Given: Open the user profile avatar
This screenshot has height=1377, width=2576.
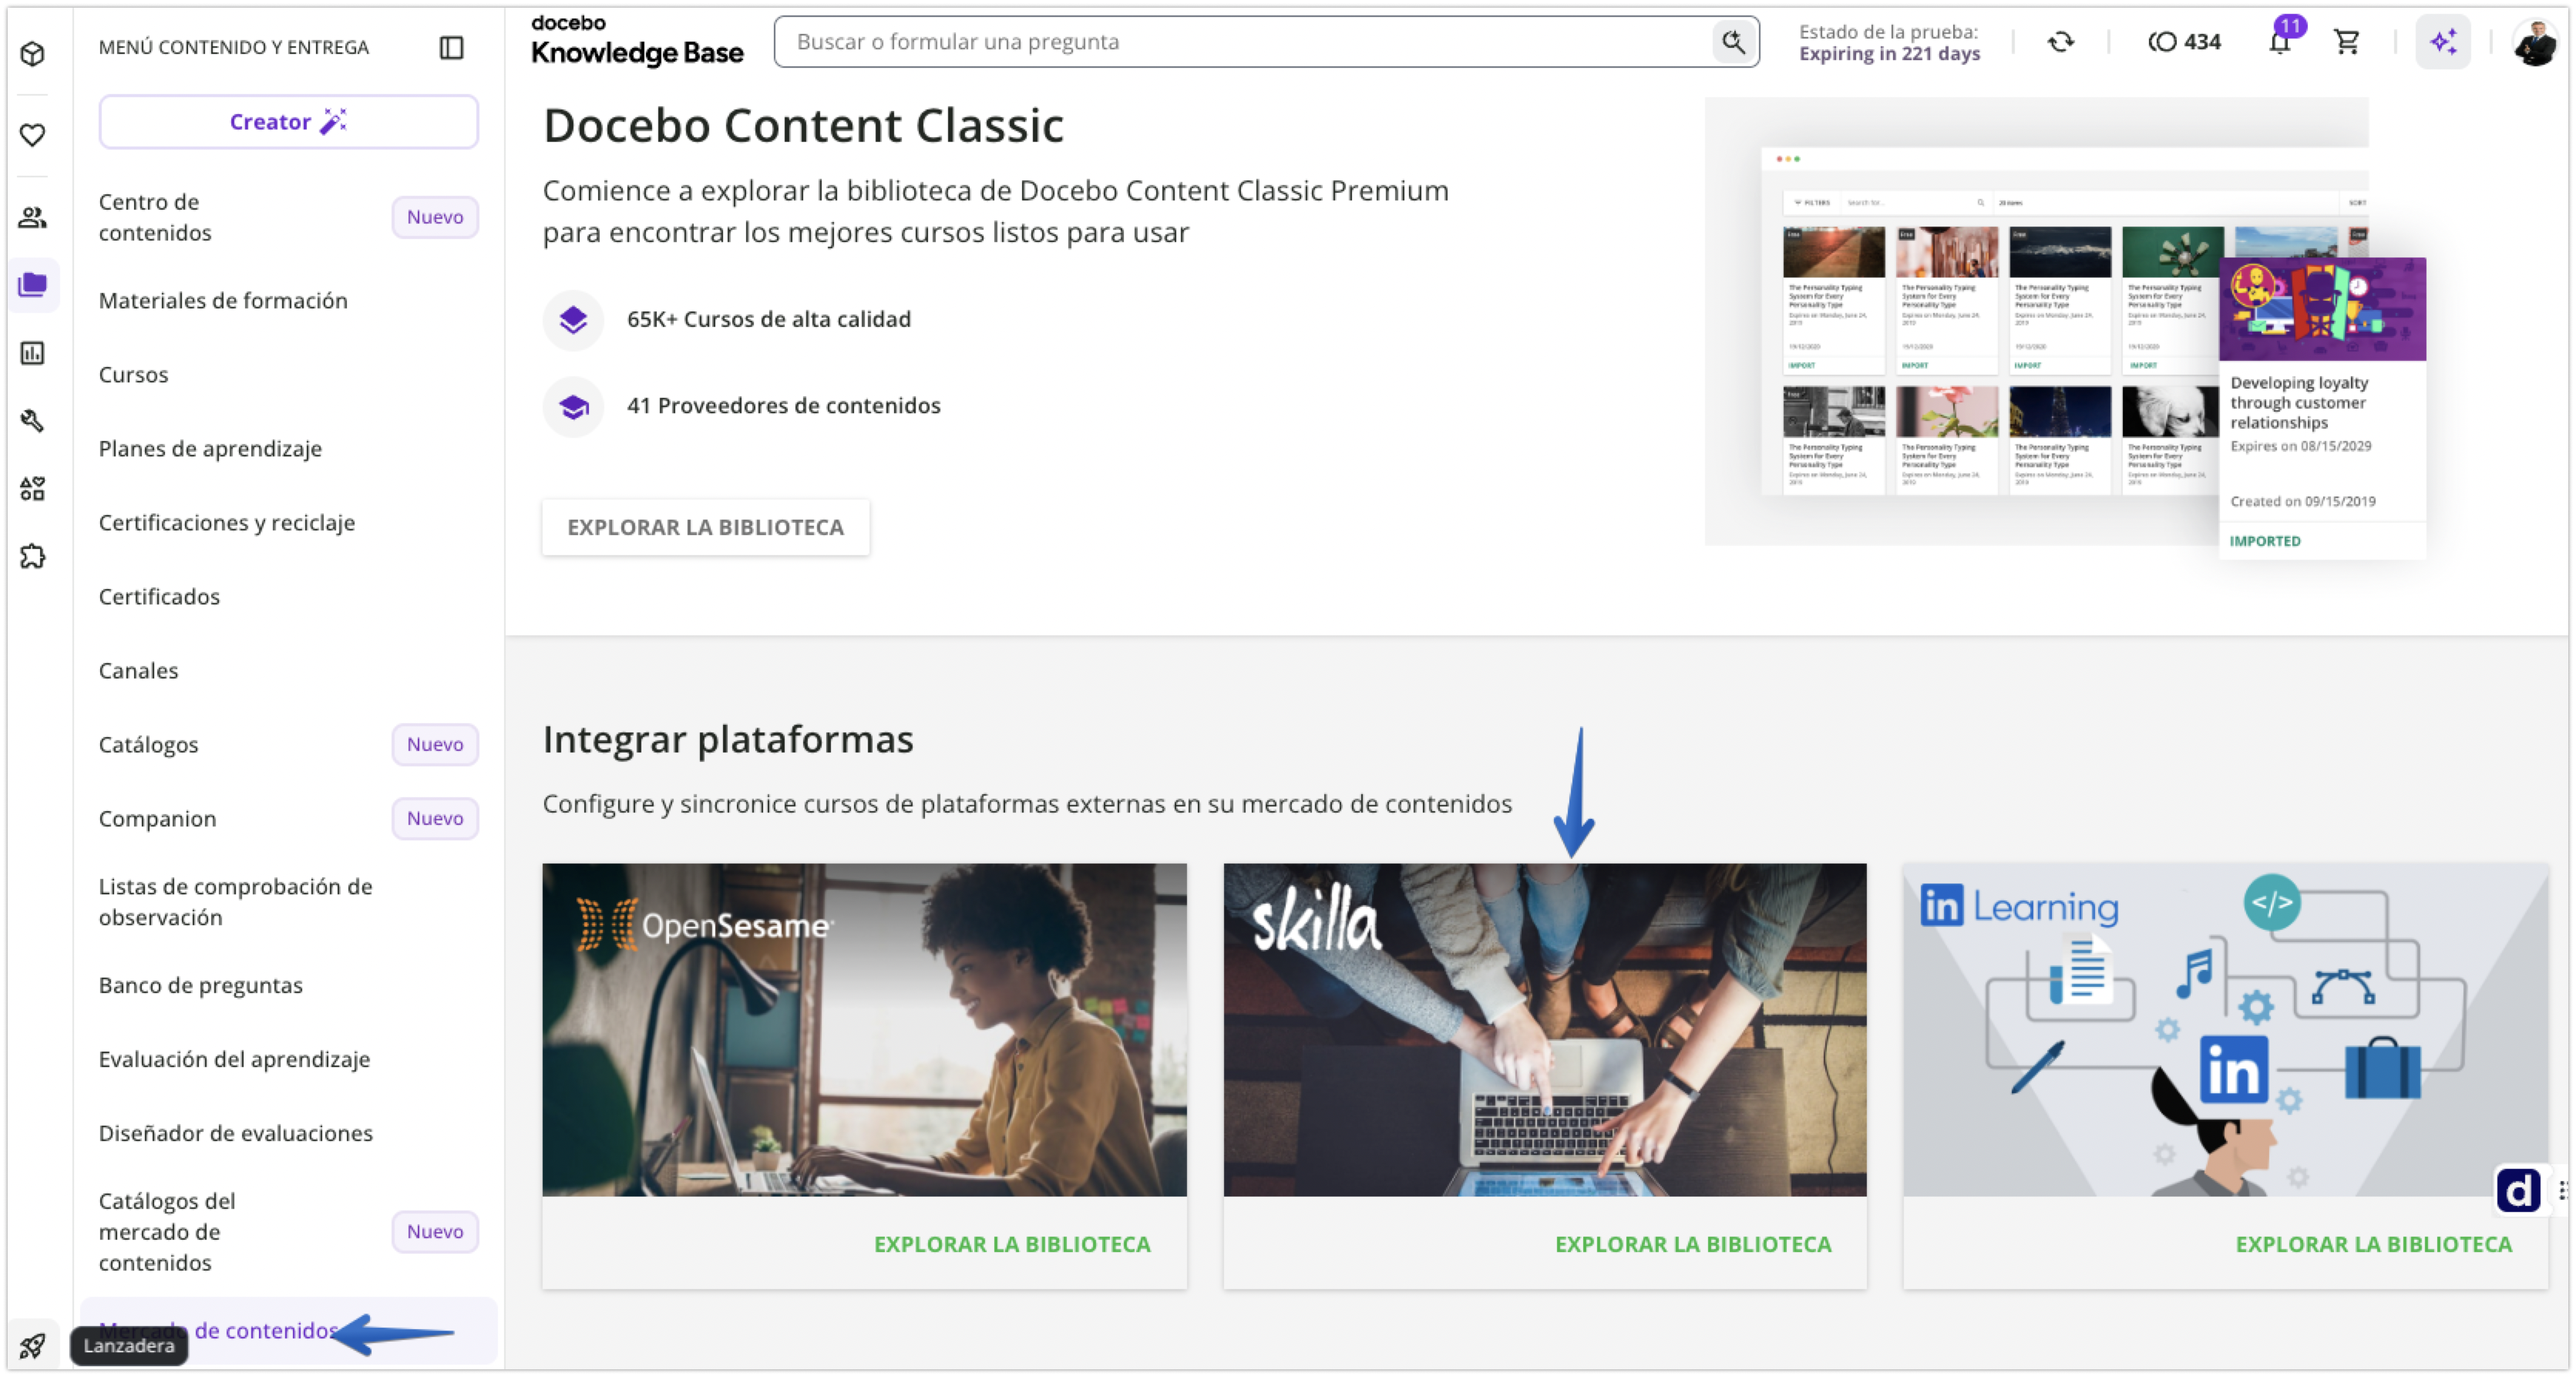Looking at the screenshot, I should 2535,42.
